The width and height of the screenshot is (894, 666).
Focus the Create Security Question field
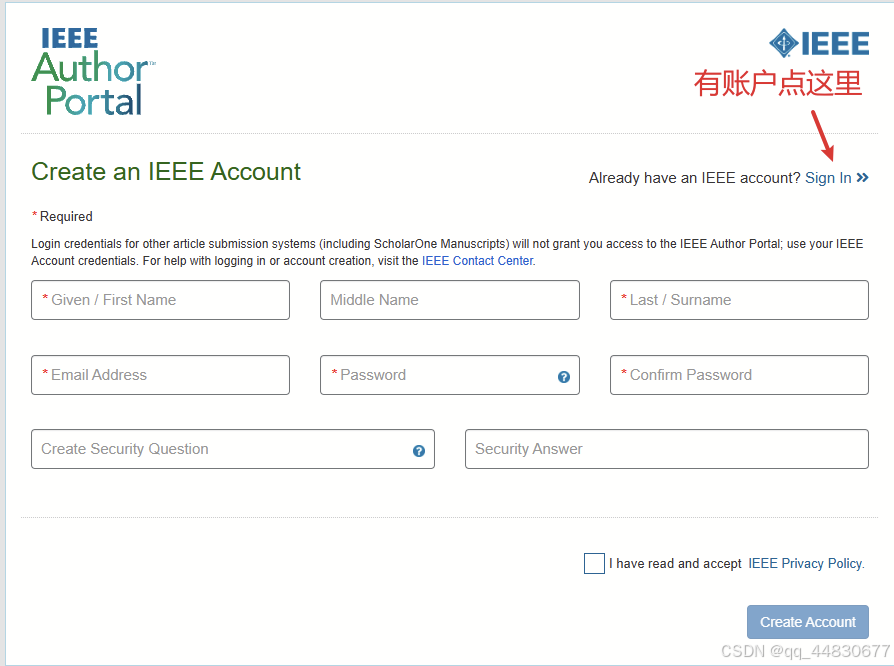pyautogui.click(x=233, y=449)
